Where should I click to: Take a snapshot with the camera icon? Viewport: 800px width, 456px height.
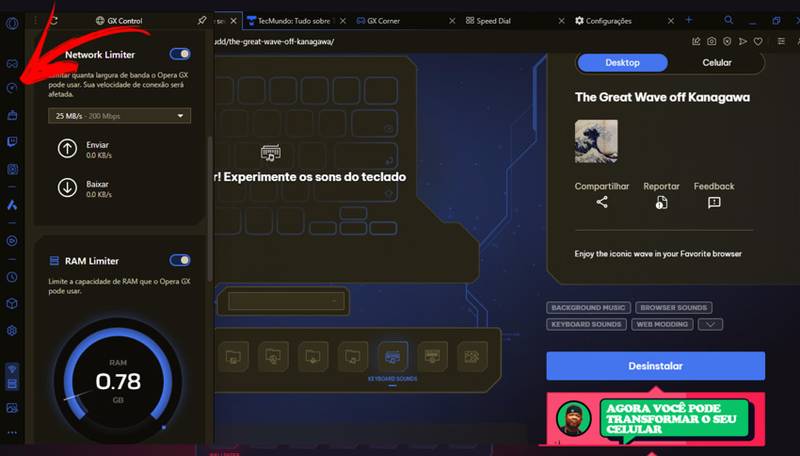coord(712,41)
